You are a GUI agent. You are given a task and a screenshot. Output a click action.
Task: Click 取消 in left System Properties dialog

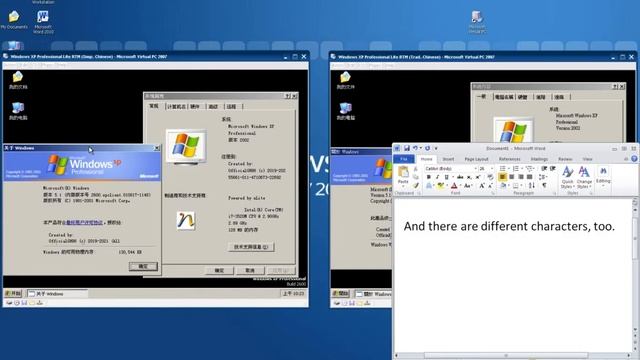(x=250, y=271)
